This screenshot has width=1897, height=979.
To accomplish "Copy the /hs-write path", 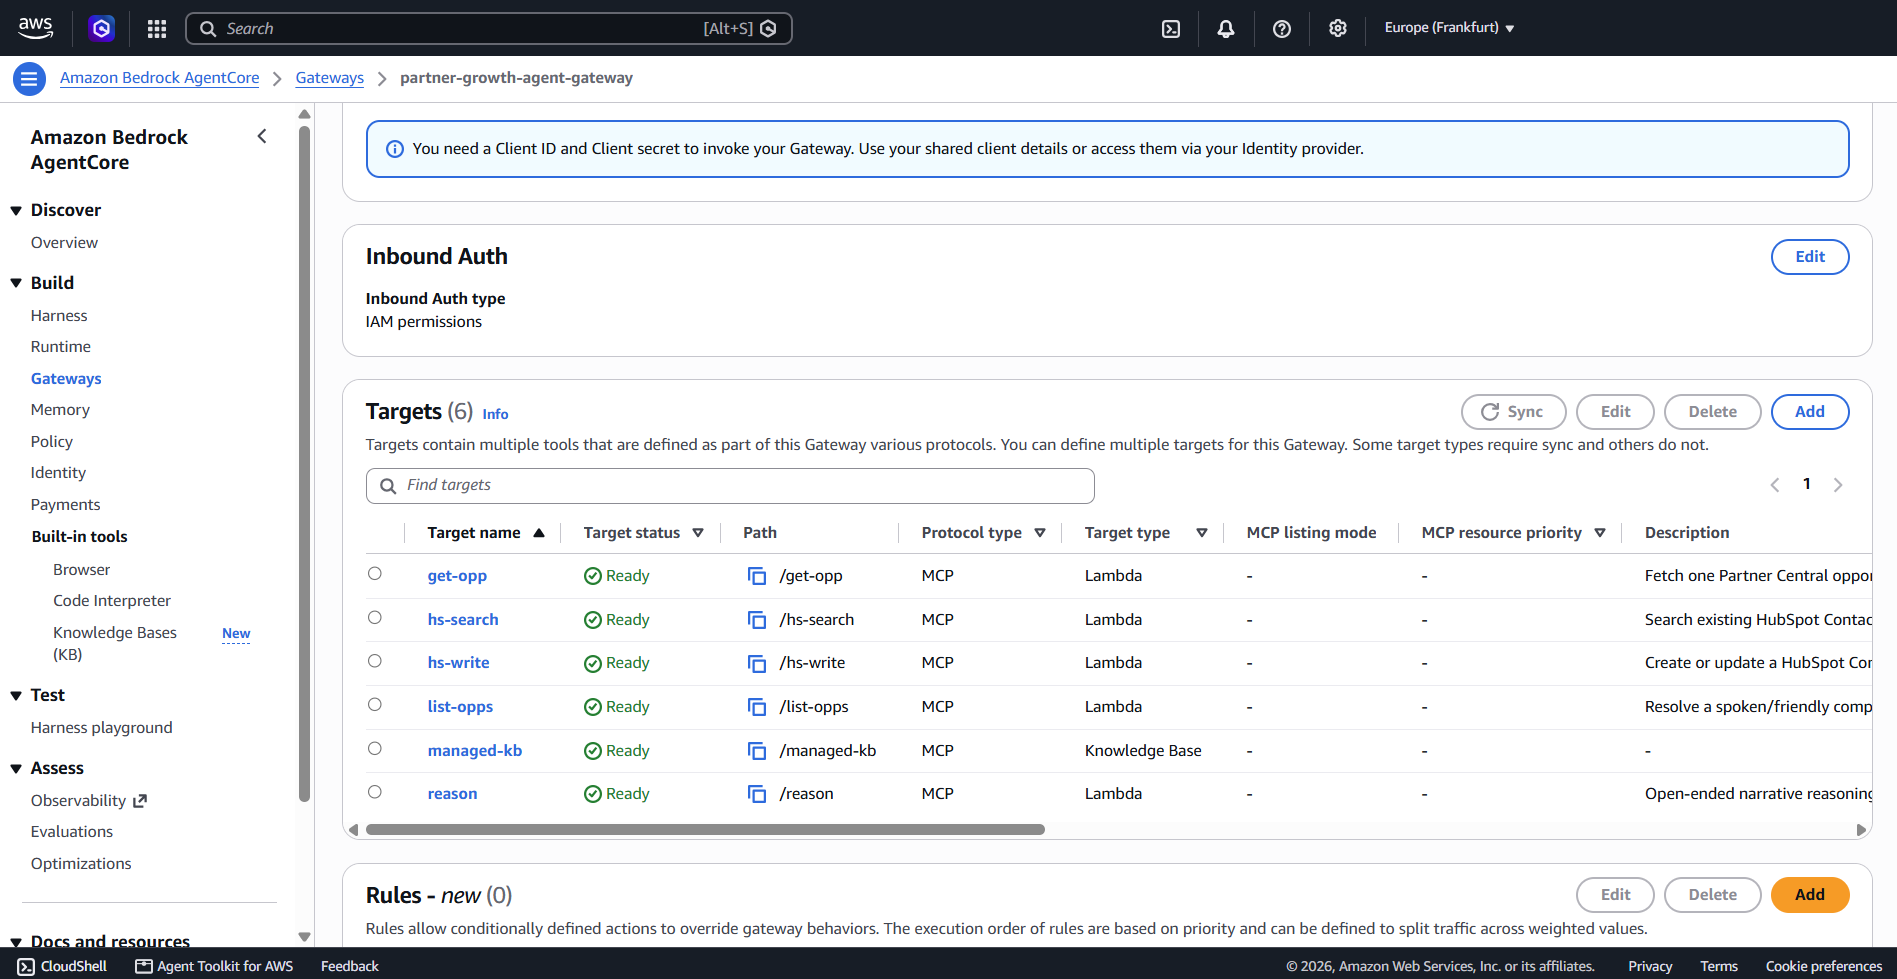I will pos(757,663).
